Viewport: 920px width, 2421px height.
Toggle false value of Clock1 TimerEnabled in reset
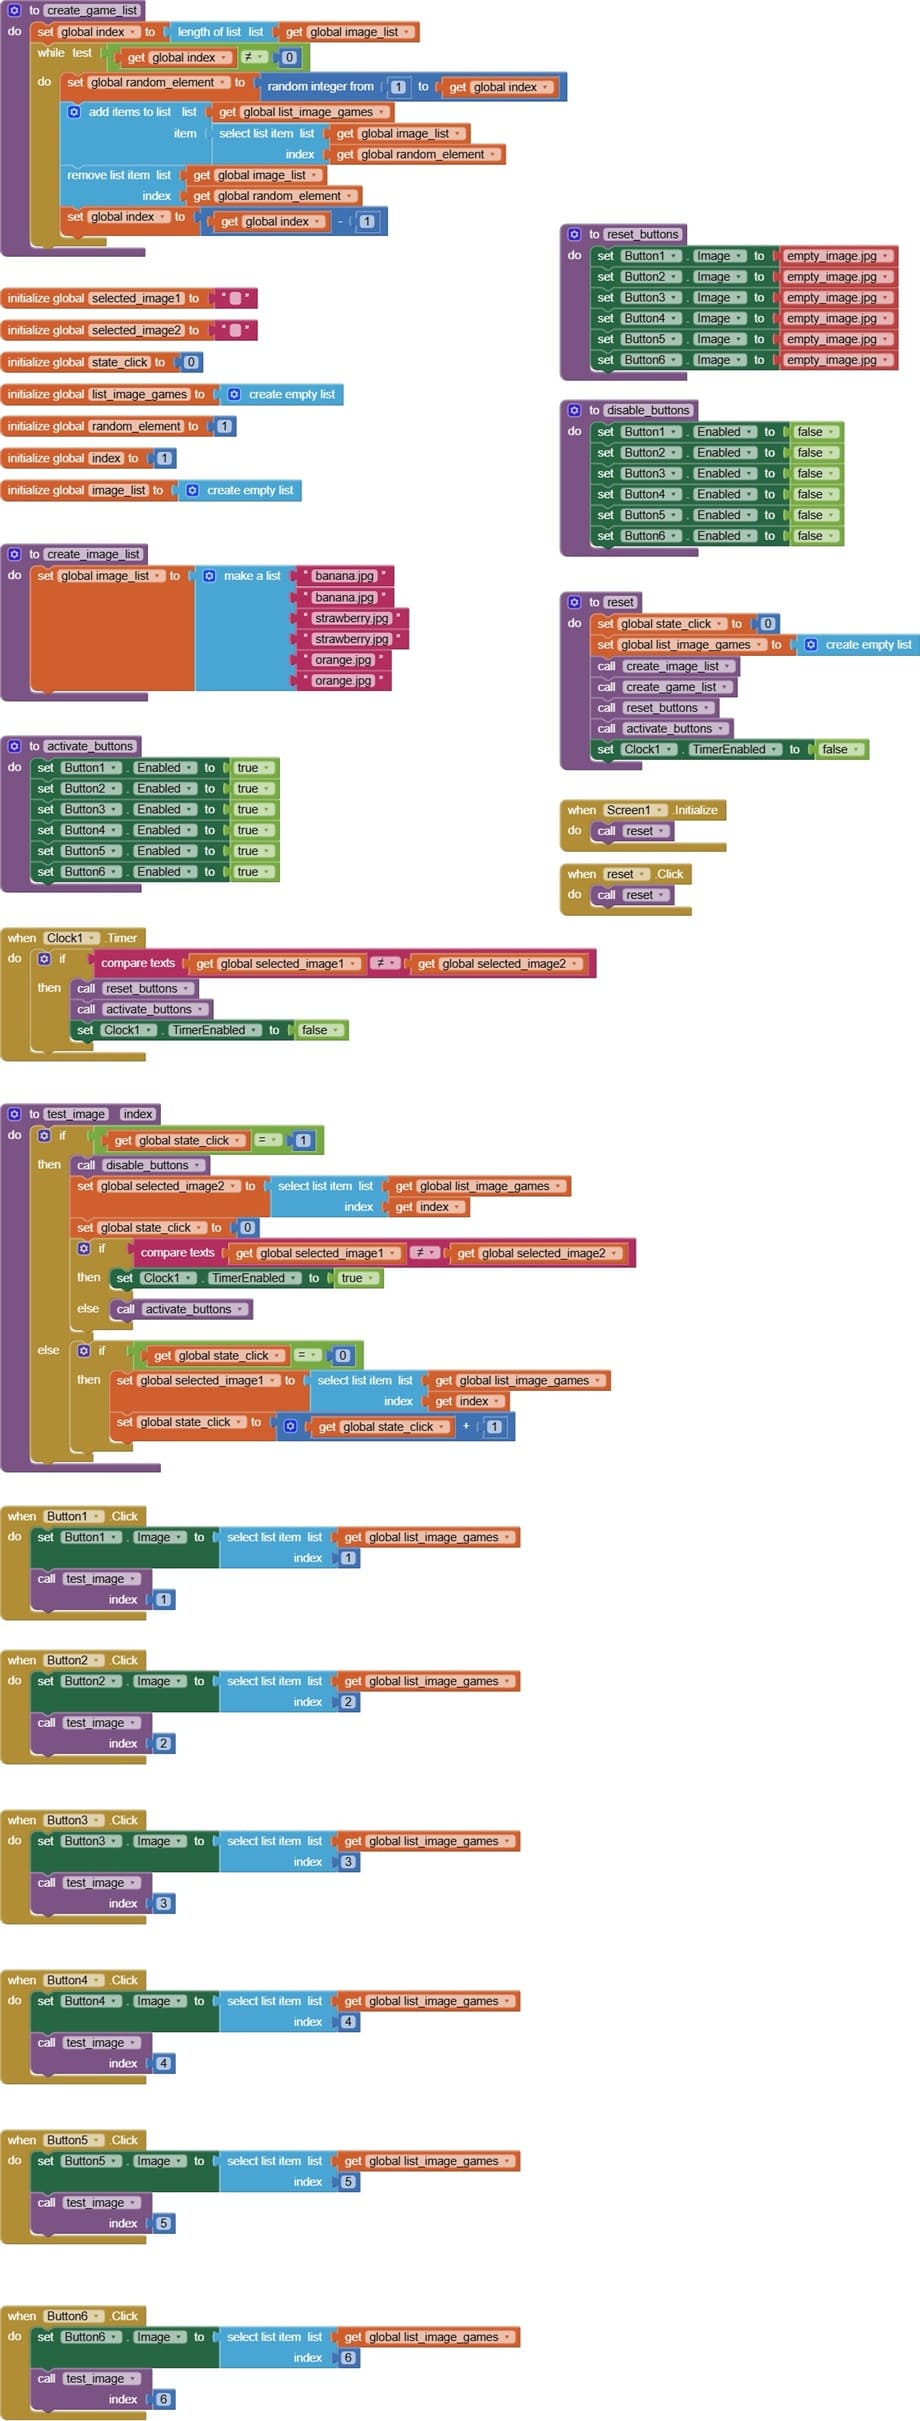tap(840, 749)
